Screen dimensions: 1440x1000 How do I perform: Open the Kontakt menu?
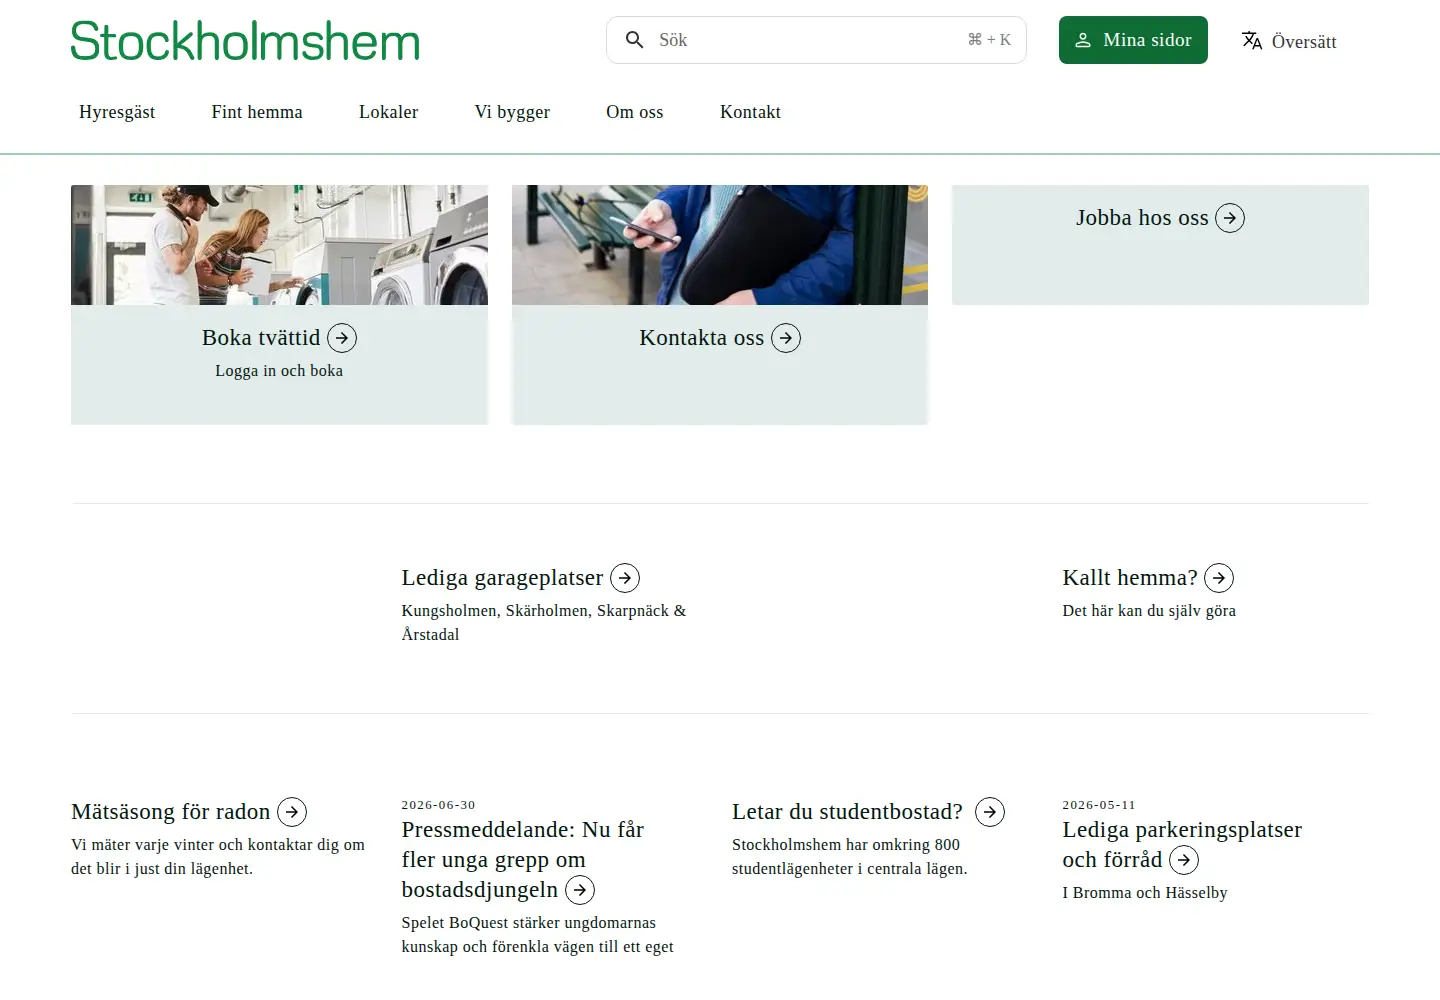point(750,112)
